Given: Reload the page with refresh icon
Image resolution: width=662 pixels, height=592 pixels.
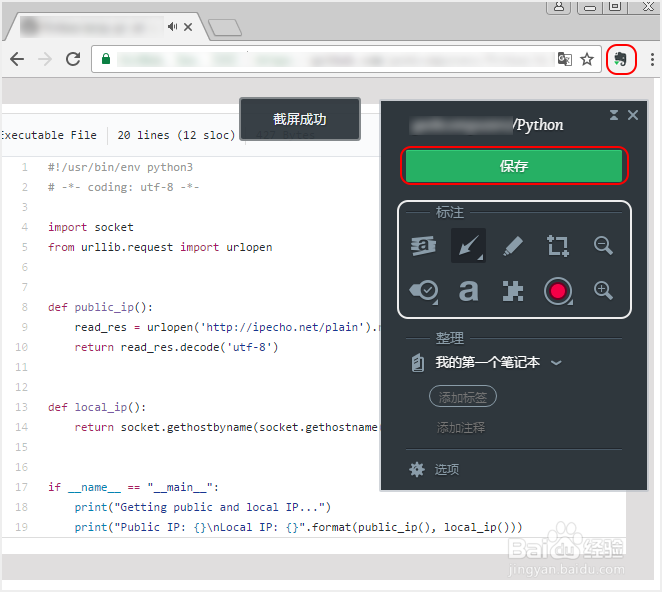Looking at the screenshot, I should [x=73, y=59].
